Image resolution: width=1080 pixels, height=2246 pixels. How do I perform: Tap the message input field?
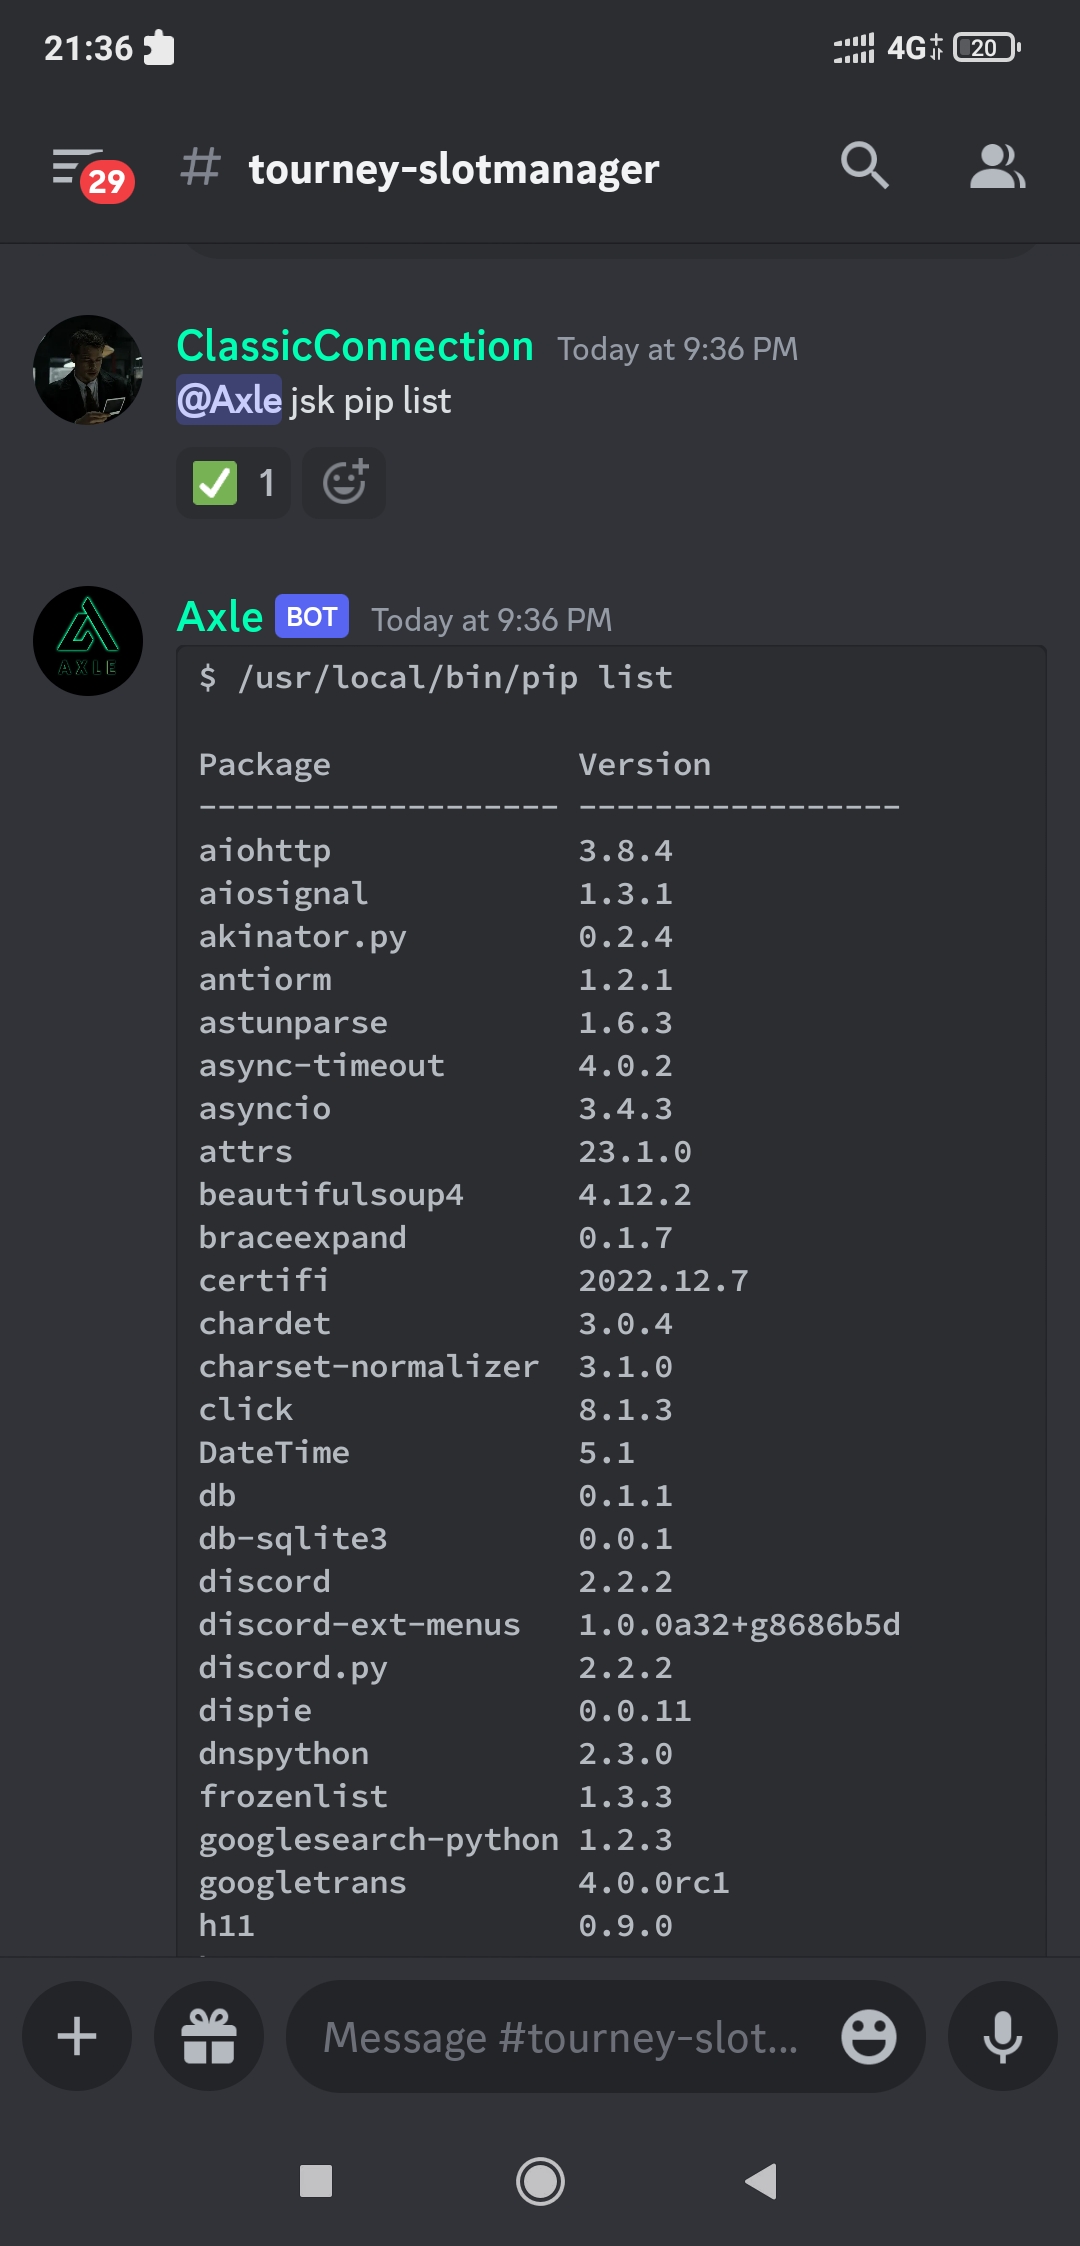coord(560,2036)
